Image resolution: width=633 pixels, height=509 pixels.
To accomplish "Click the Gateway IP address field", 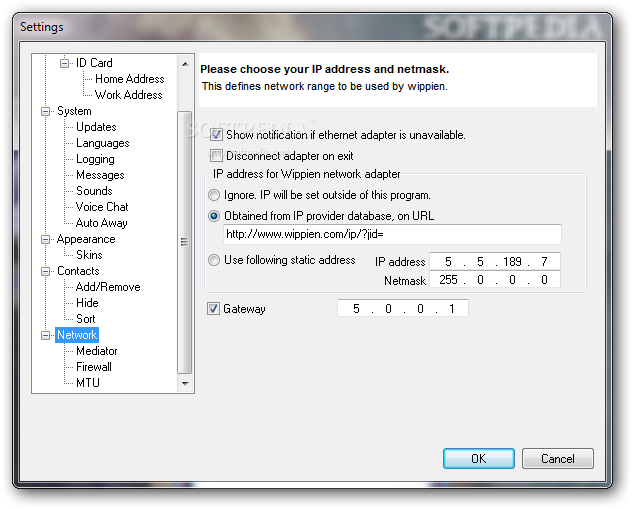I will 402,309.
